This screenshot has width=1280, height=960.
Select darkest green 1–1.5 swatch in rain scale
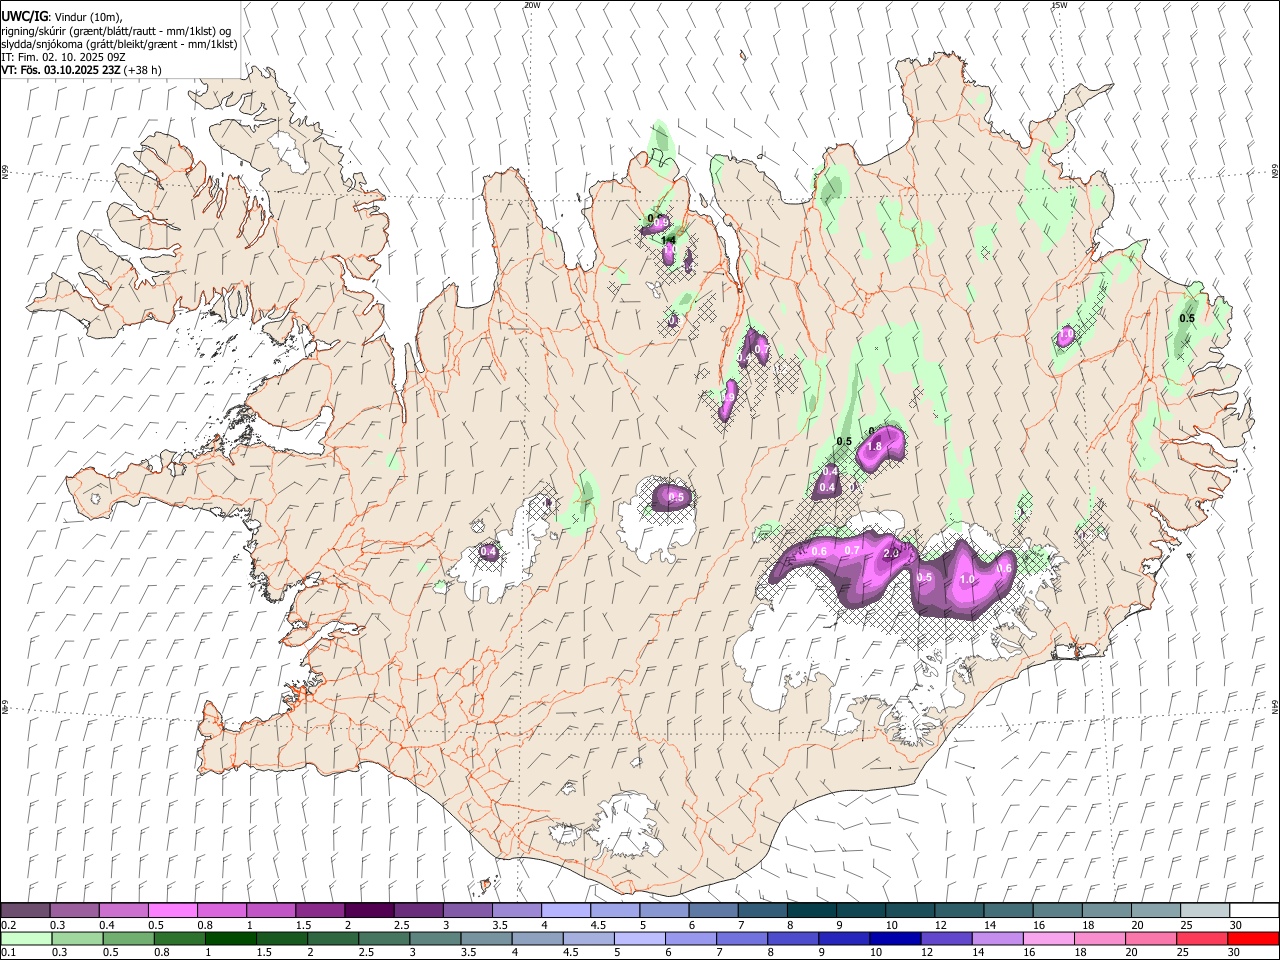[231, 938]
